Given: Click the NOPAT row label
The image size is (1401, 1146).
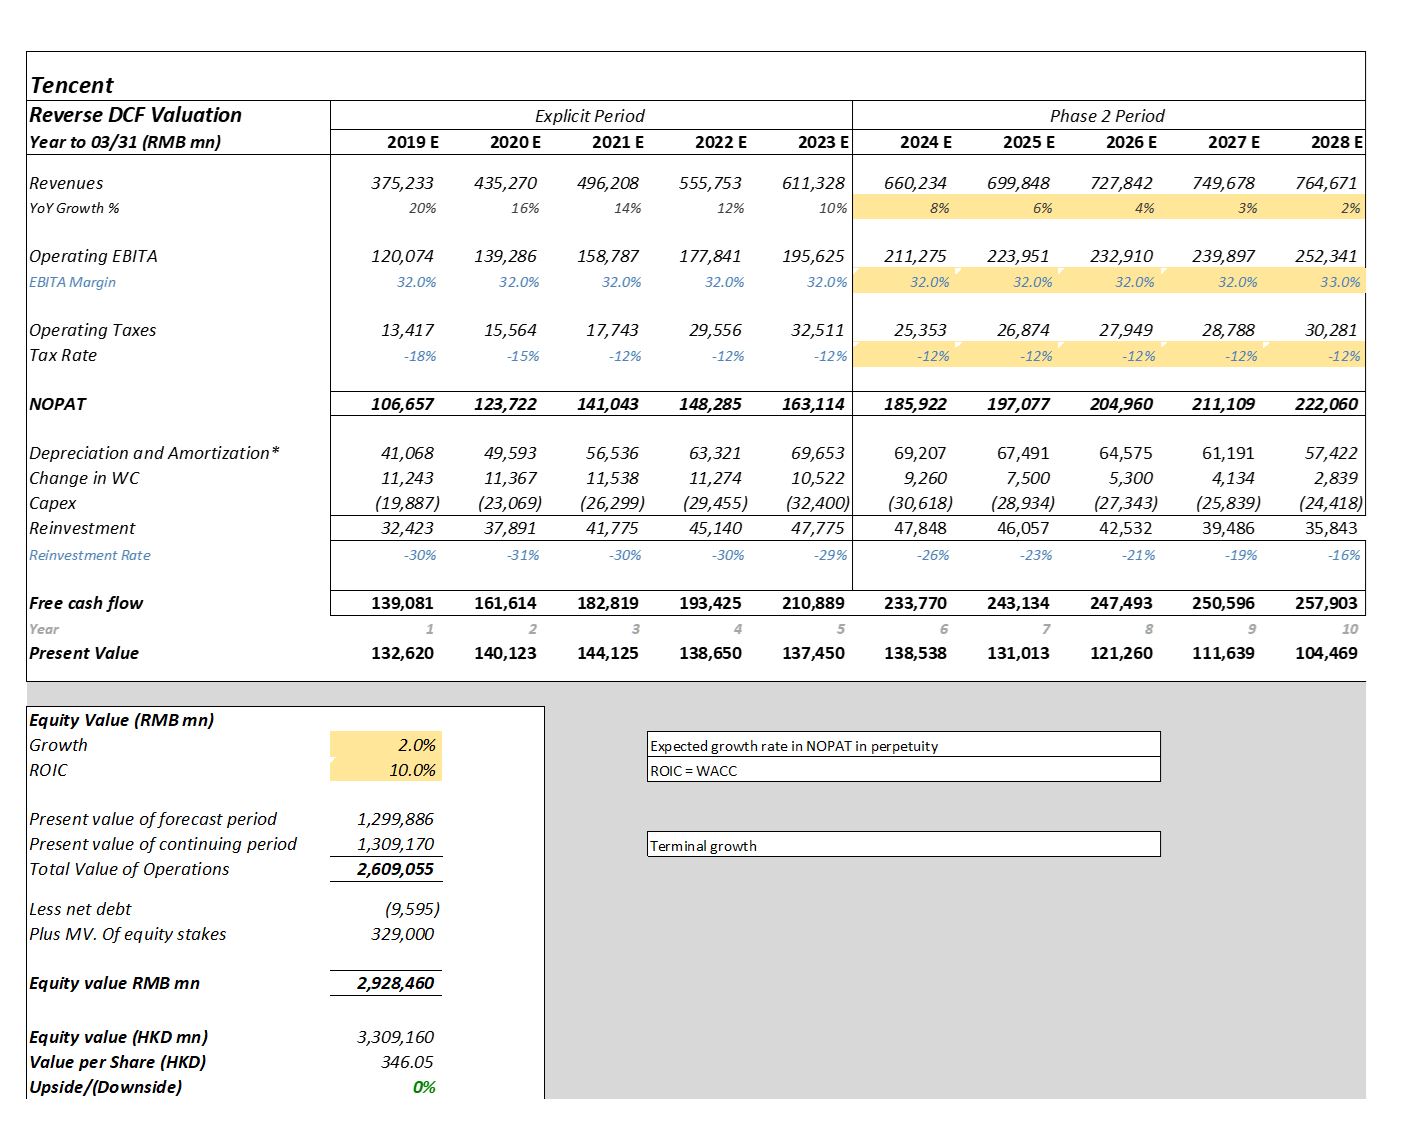Looking at the screenshot, I should tap(58, 404).
